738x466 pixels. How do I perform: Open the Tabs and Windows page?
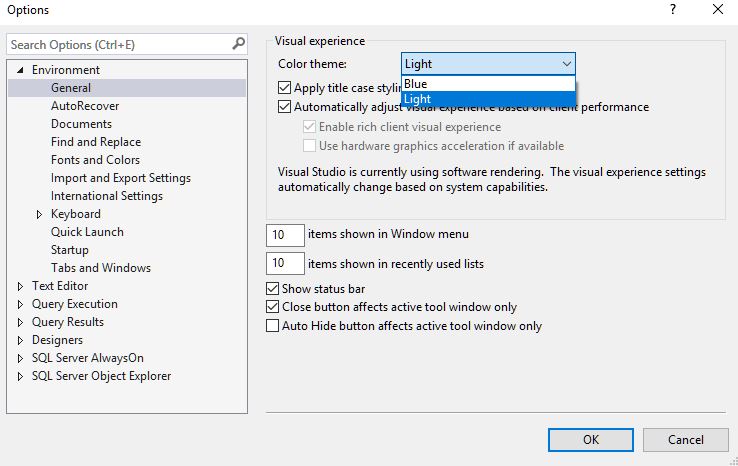[x=100, y=268]
